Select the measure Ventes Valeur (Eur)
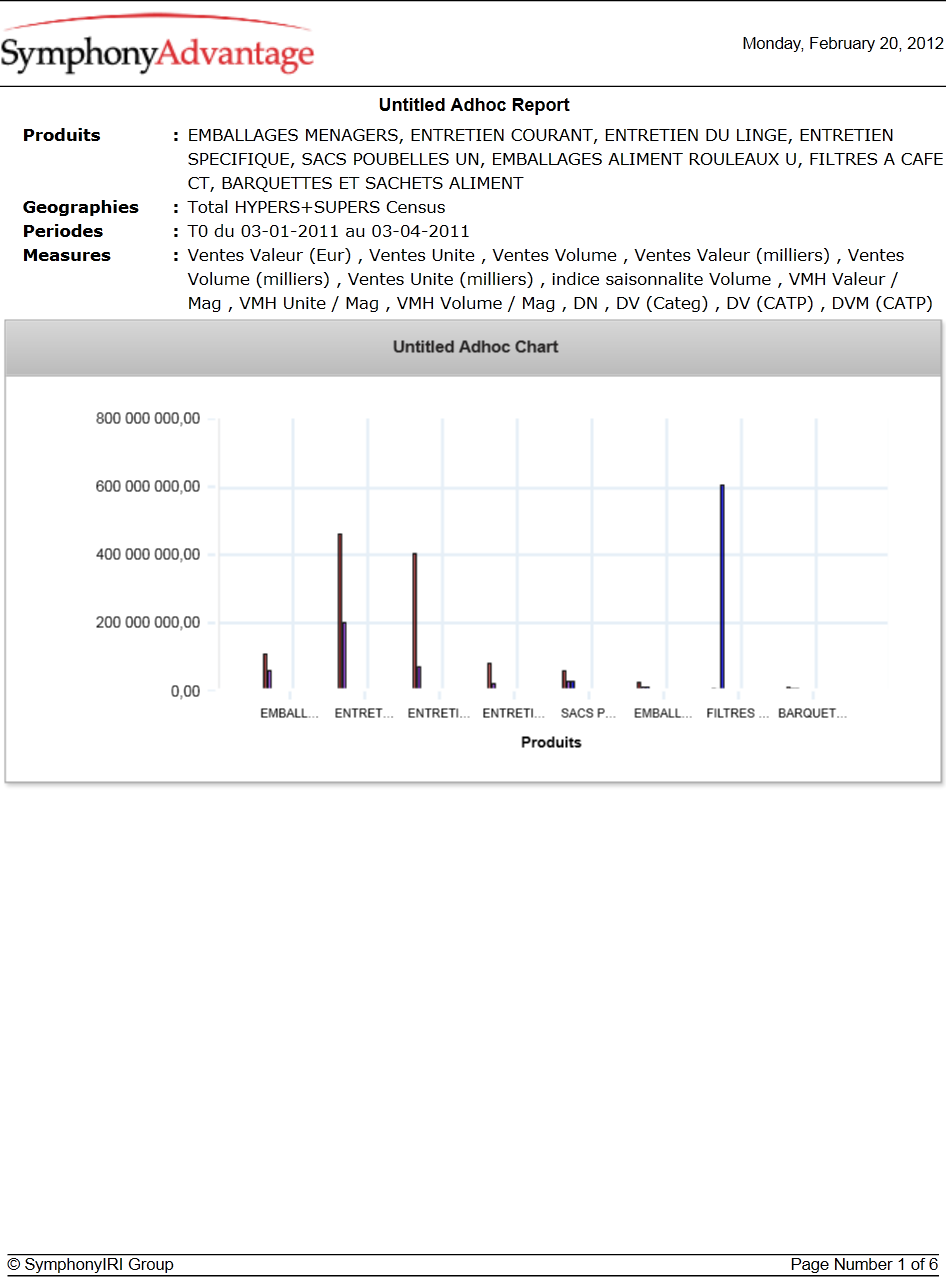The width and height of the screenshot is (946, 1284). pos(270,255)
